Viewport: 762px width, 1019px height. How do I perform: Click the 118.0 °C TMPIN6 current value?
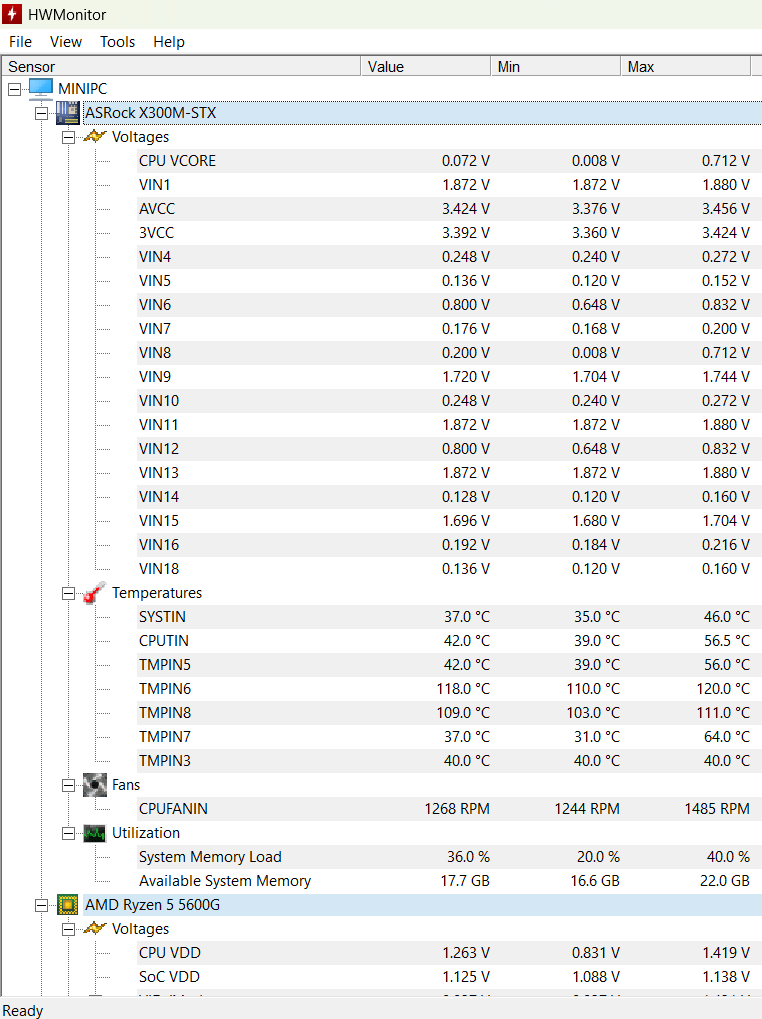463,689
